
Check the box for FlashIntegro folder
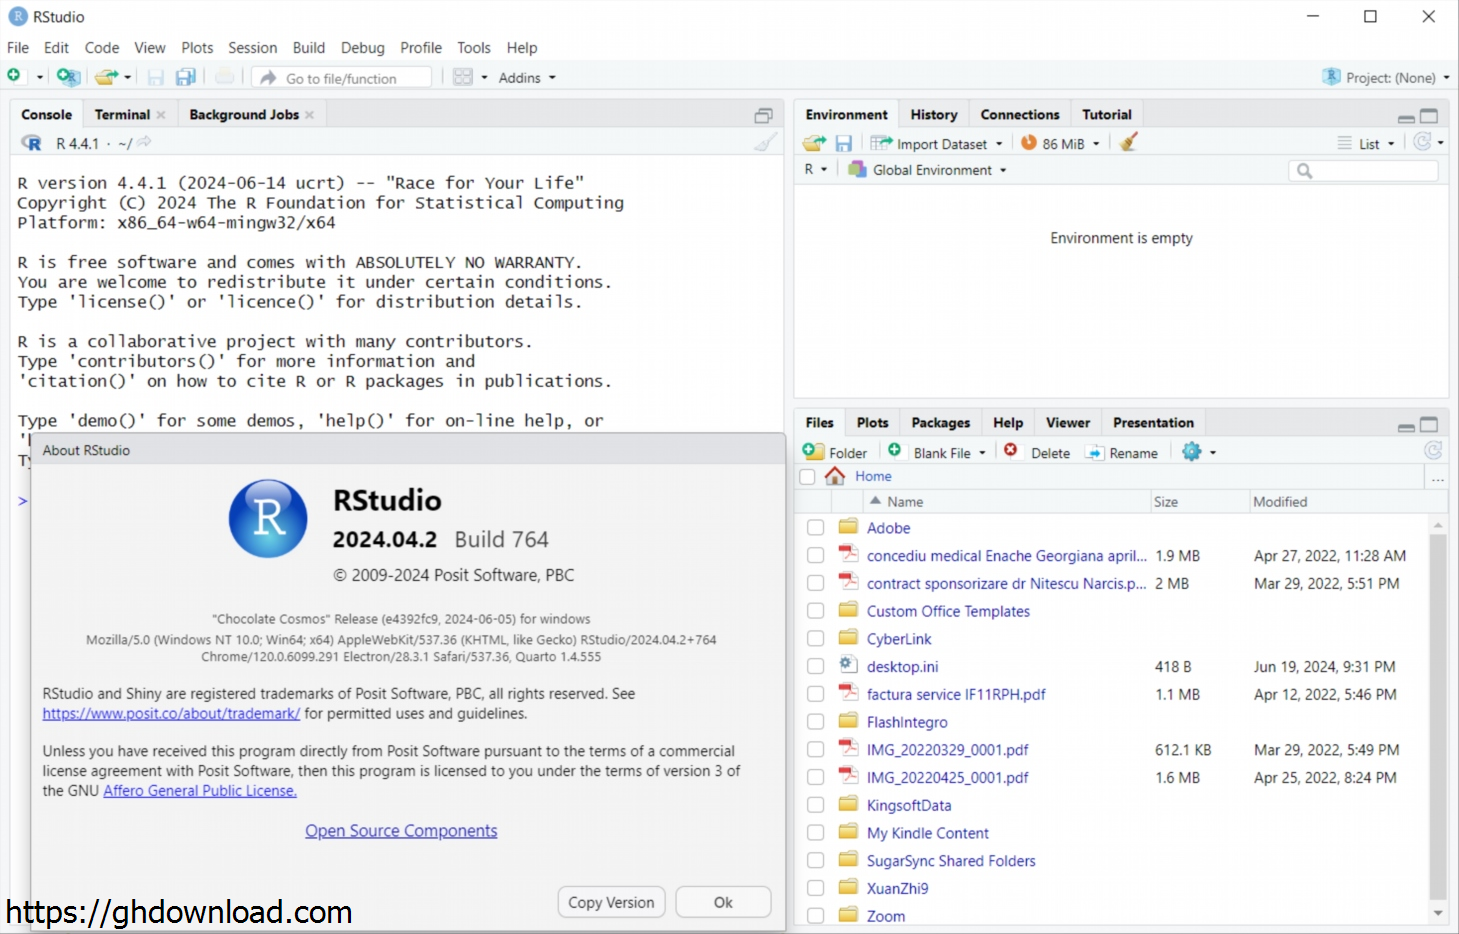point(815,721)
